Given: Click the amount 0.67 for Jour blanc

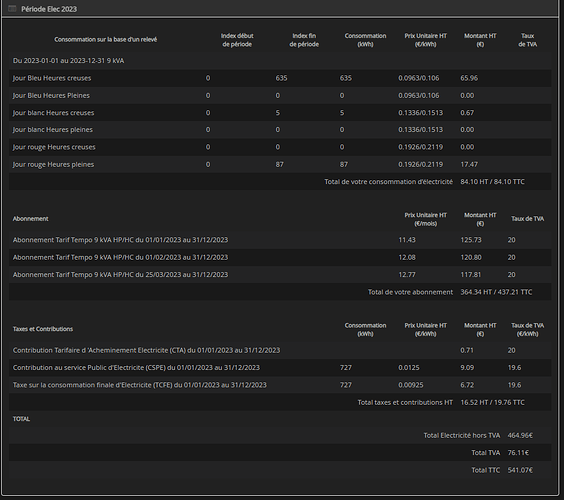Looking at the screenshot, I should click(x=467, y=113).
